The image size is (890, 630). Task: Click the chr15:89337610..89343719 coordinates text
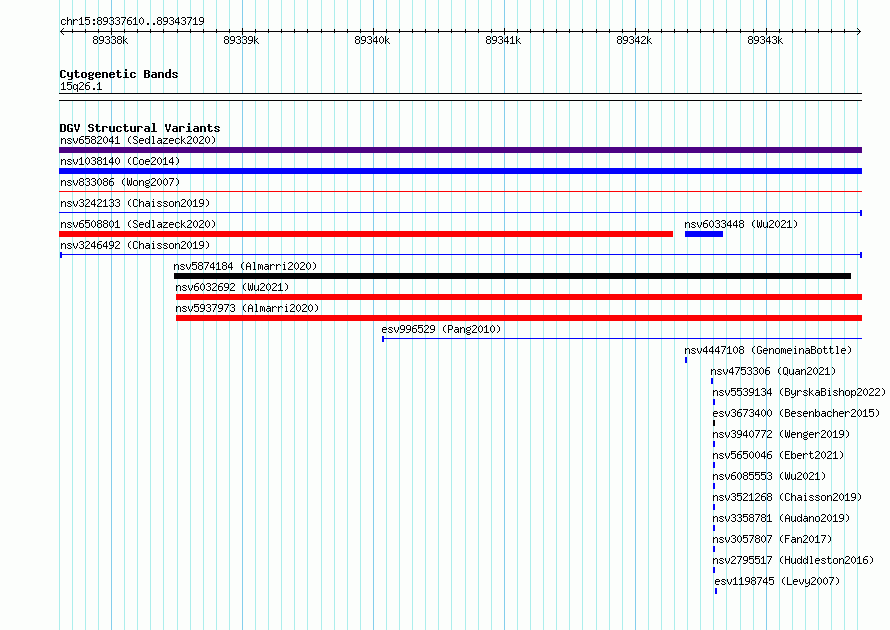132,21
